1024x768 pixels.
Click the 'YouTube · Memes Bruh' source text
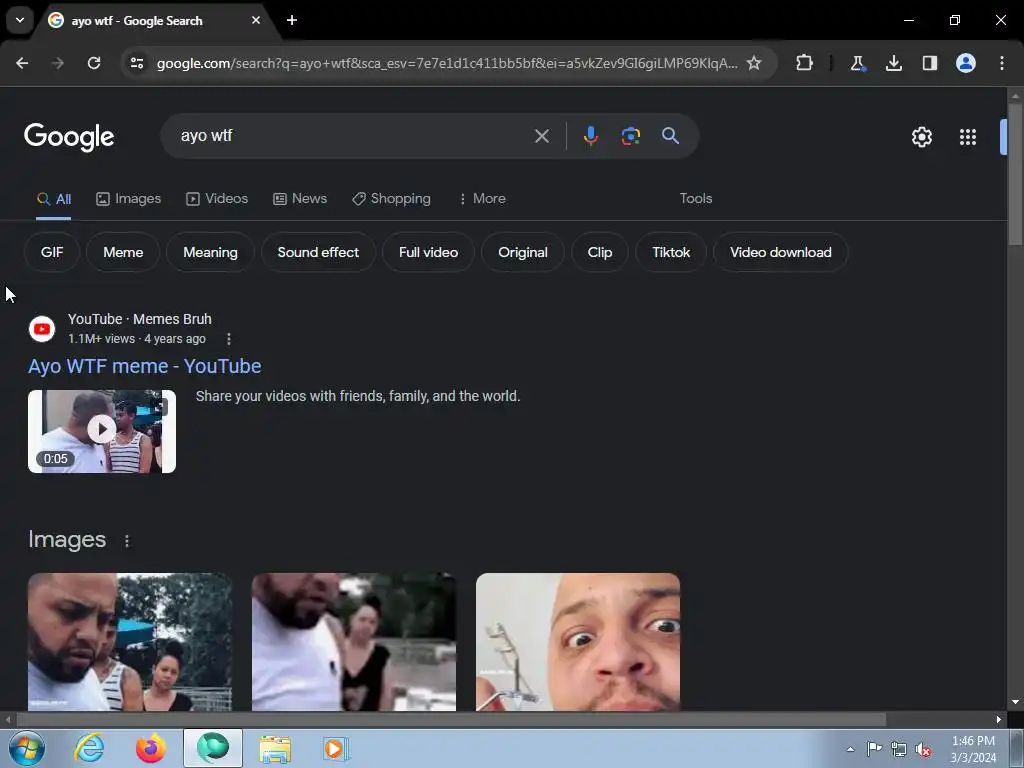(140, 319)
